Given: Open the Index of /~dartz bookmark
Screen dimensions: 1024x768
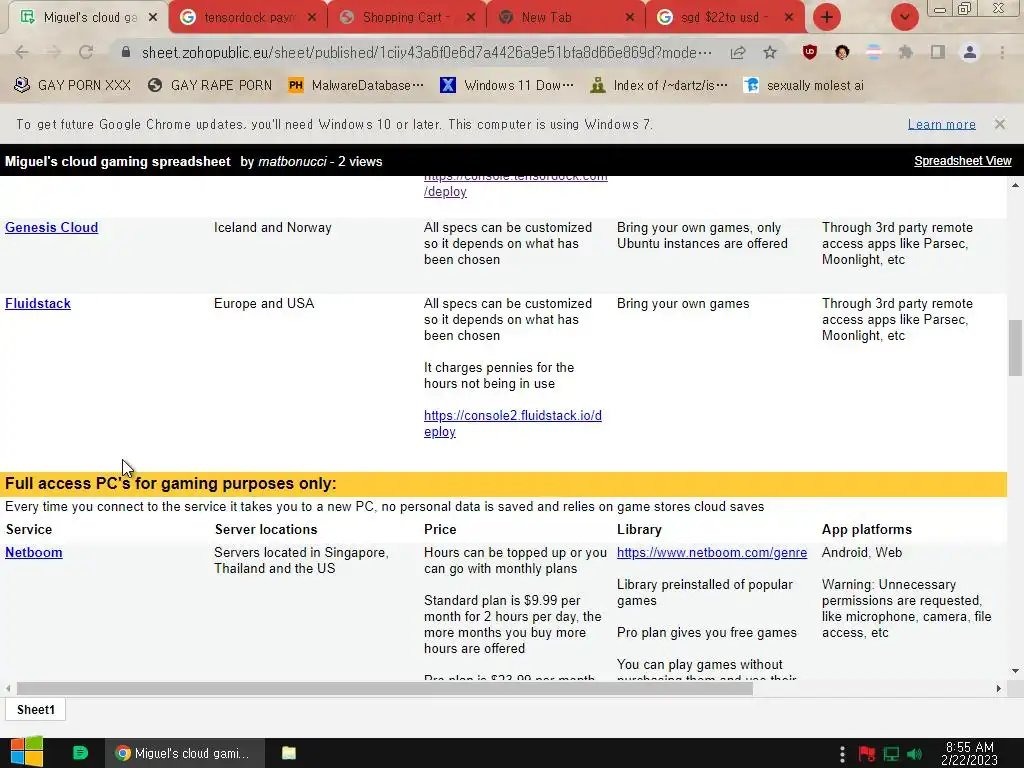Looking at the screenshot, I should pos(659,85).
